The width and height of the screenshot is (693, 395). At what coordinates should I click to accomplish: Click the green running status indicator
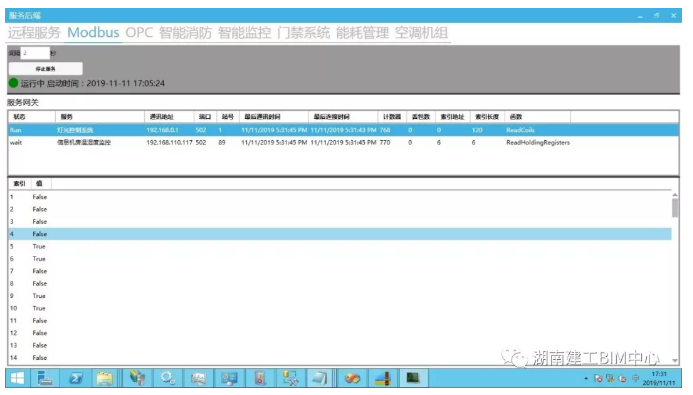click(13, 83)
